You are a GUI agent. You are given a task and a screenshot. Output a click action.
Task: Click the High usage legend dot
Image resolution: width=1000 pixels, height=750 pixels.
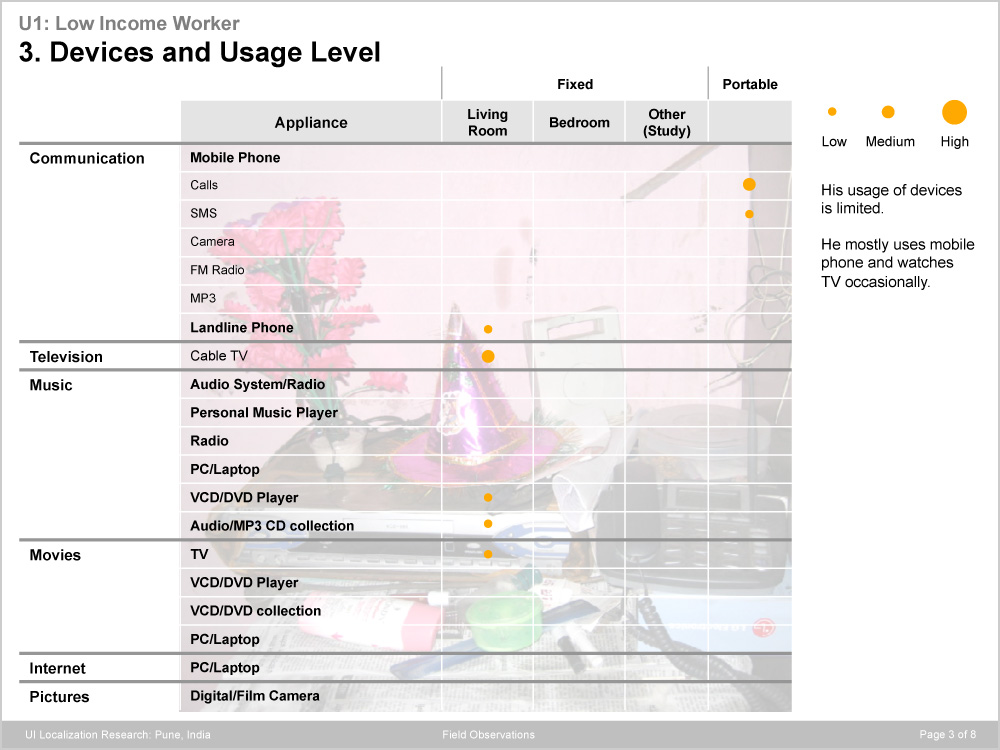coord(955,112)
